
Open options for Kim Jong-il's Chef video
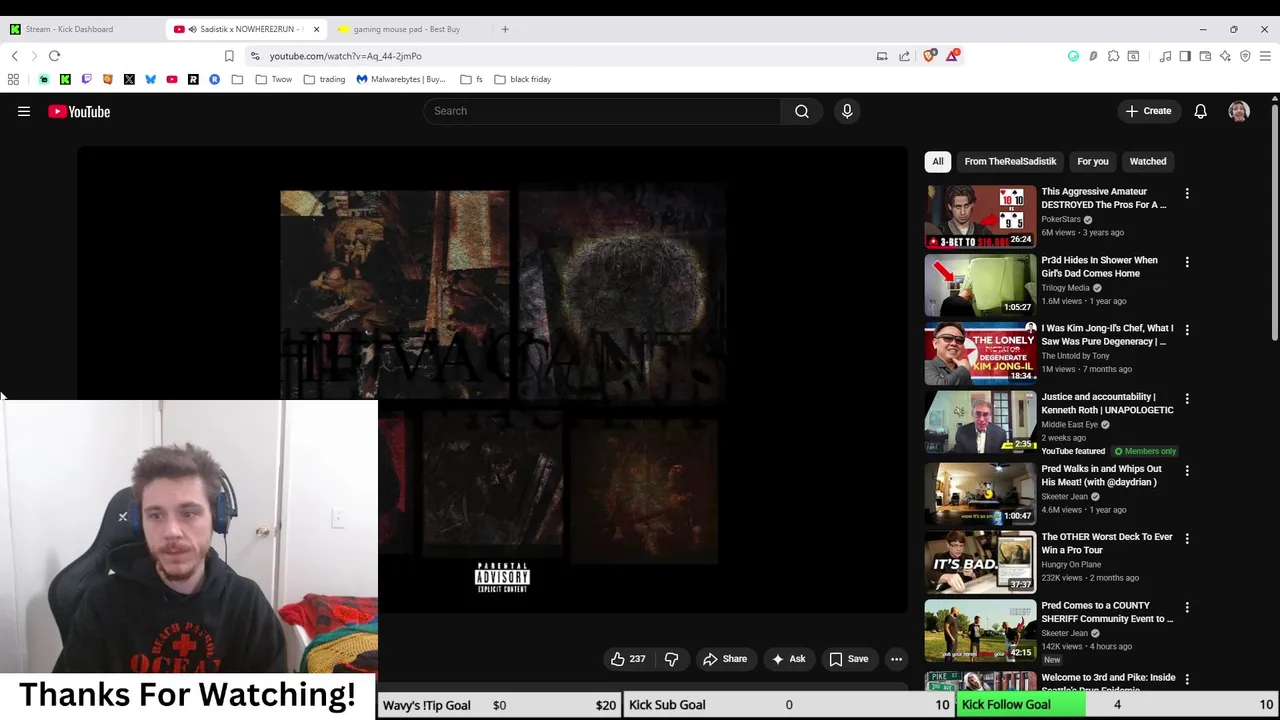[x=1187, y=330]
